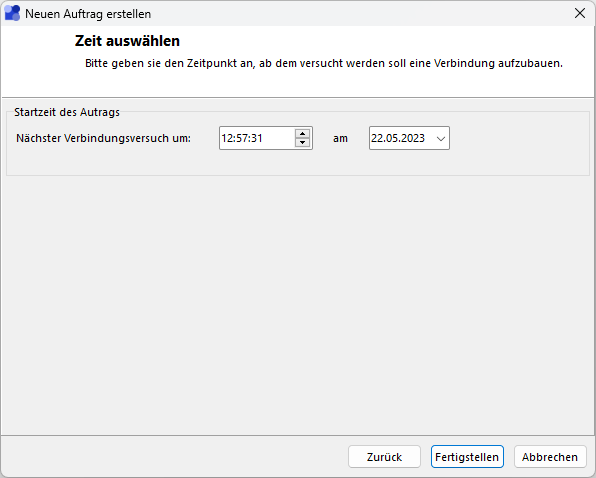The image size is (596, 478).
Task: Go back with the Zurück button
Action: pyautogui.click(x=384, y=457)
